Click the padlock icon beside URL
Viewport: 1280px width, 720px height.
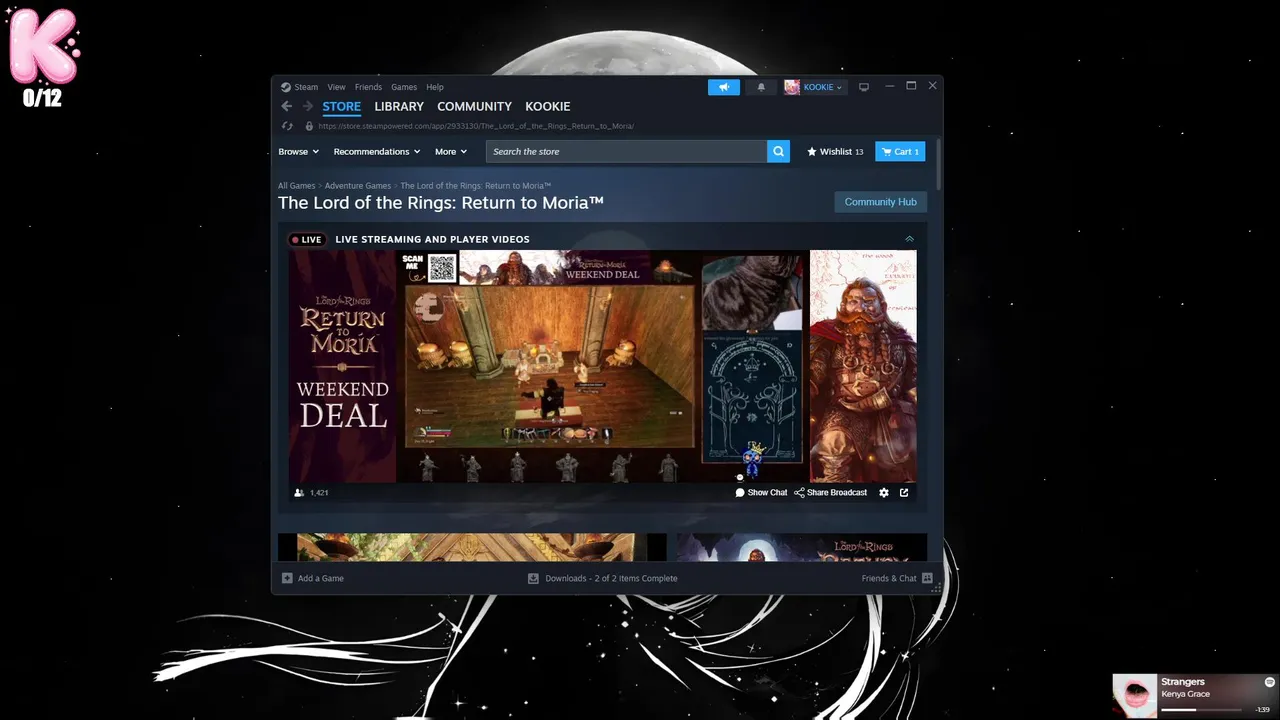pos(309,126)
